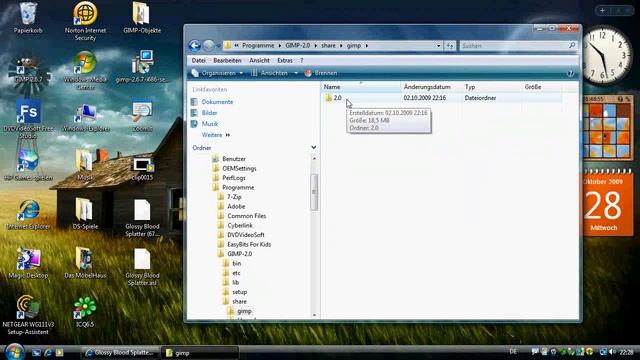Image resolution: width=640 pixels, height=360 pixels.
Task: Select the Windows Media Center desktop icon
Action: tap(85, 63)
